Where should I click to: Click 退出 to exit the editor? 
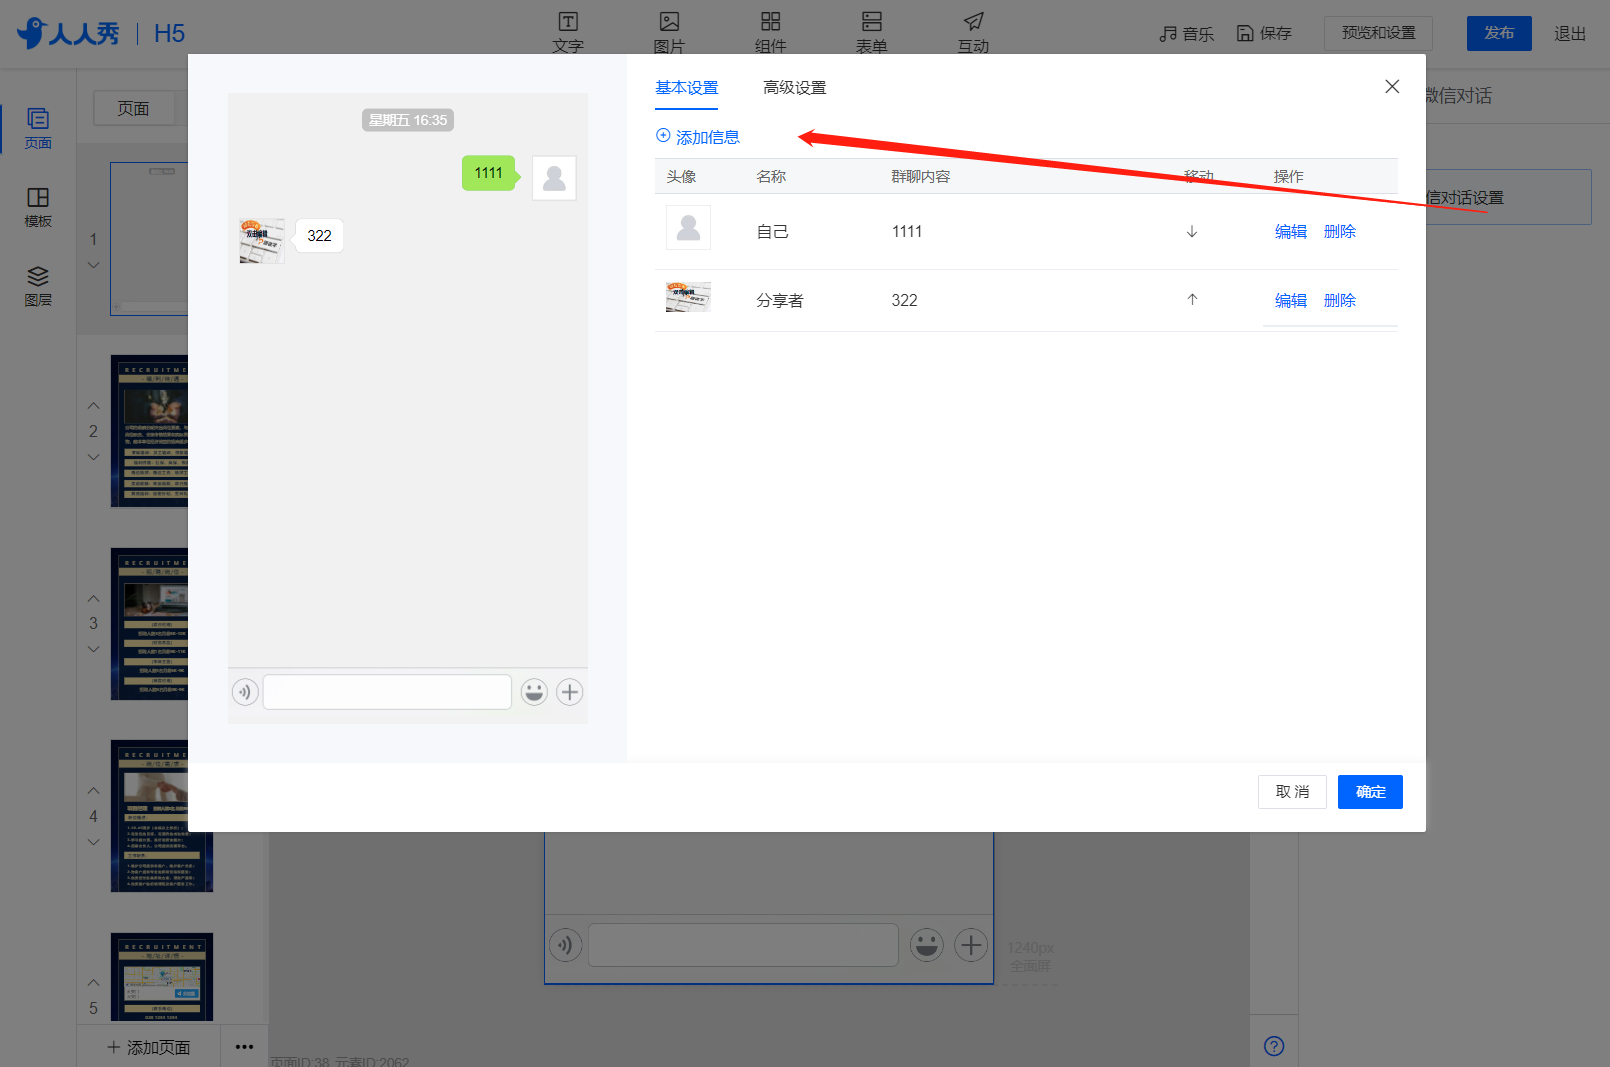[x=1570, y=34]
